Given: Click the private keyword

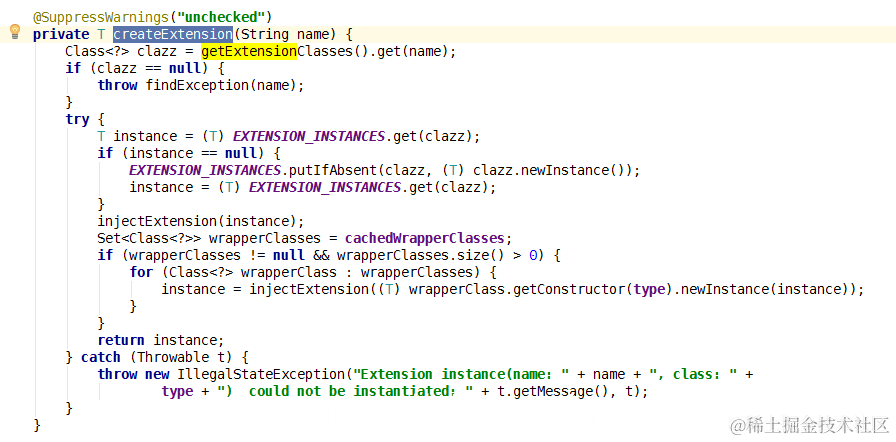Looking at the screenshot, I should tap(61, 34).
